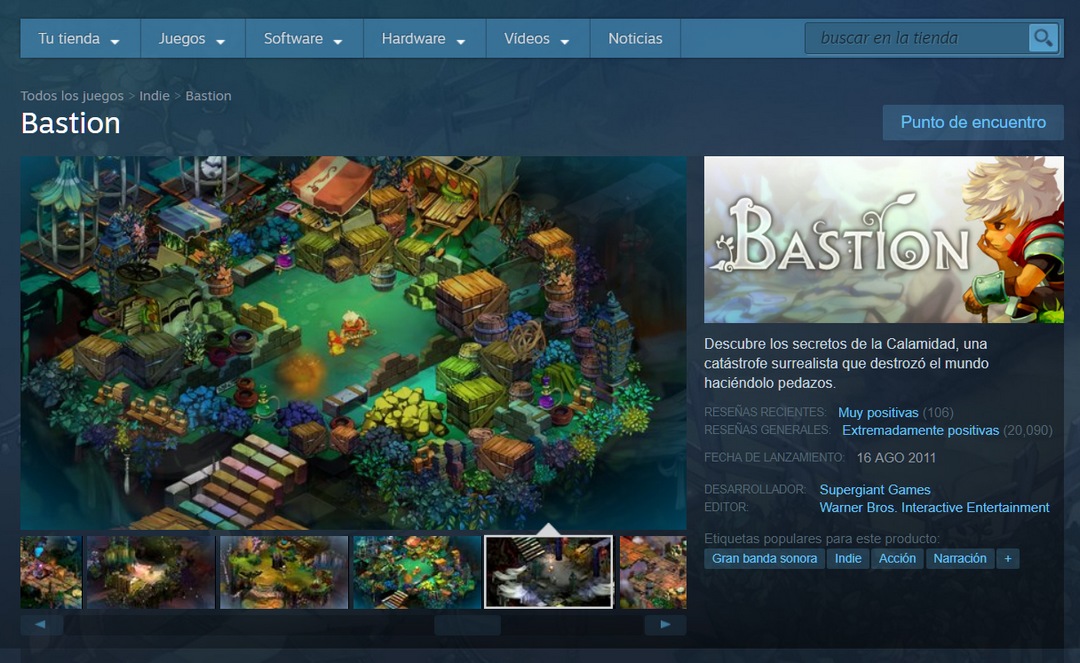This screenshot has width=1080, height=663.
Task: Click the release date '16 AGO 2011'
Action: pyautogui.click(x=896, y=458)
